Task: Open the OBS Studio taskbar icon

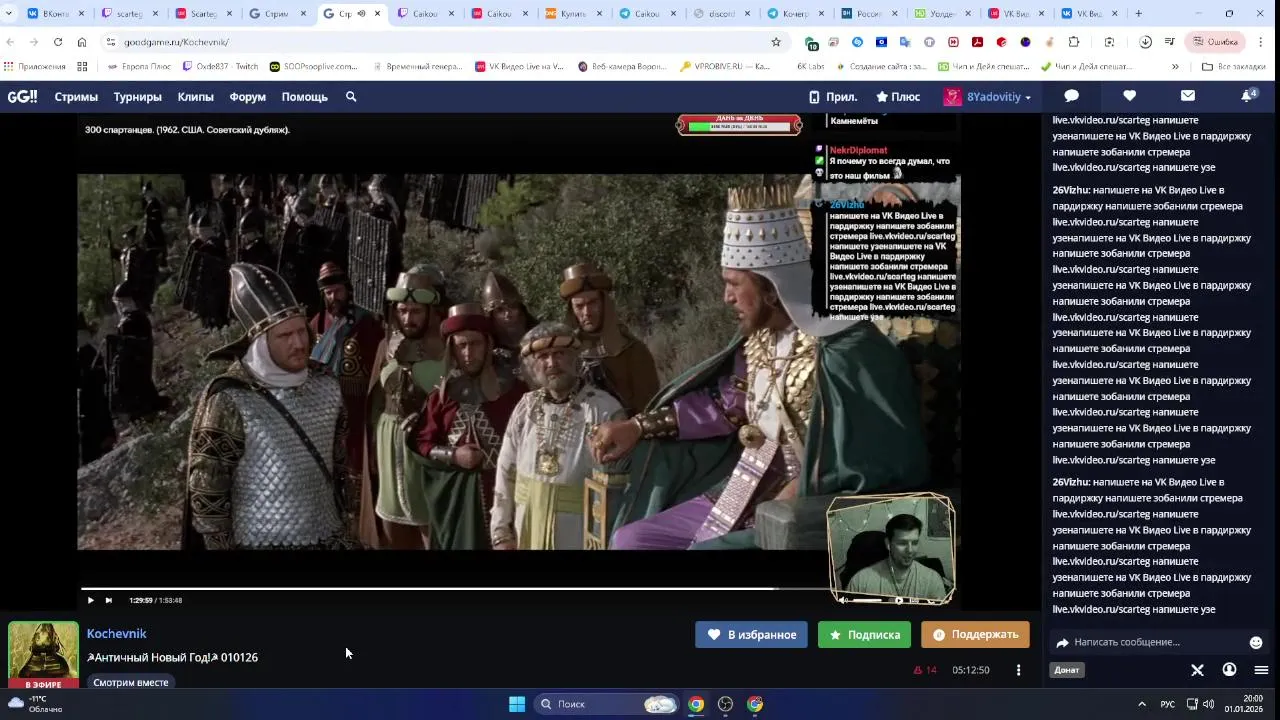Action: (x=725, y=704)
